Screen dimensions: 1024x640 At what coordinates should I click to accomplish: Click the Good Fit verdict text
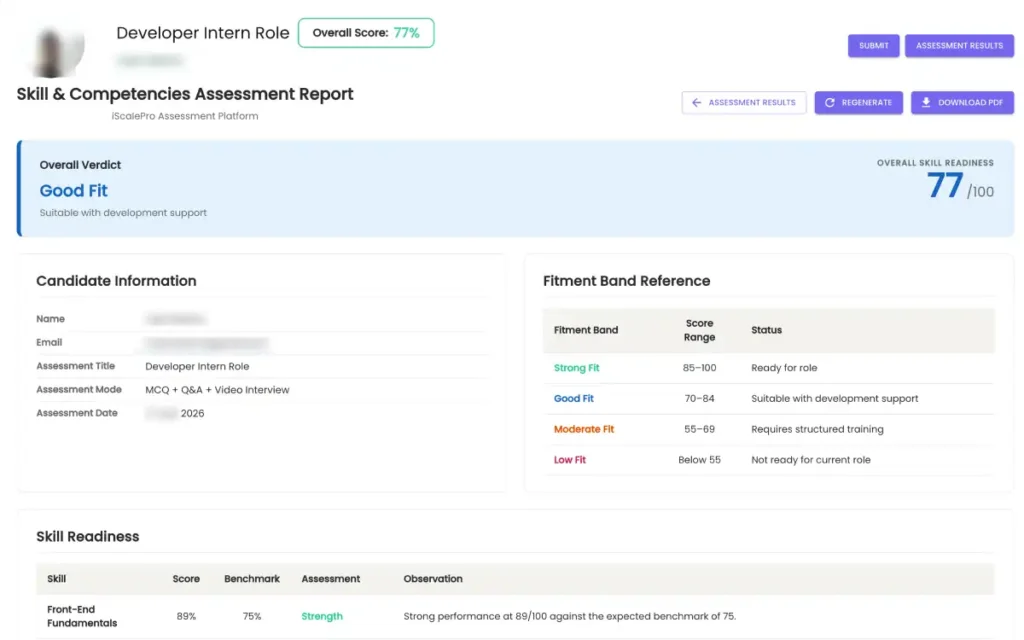pos(73,191)
